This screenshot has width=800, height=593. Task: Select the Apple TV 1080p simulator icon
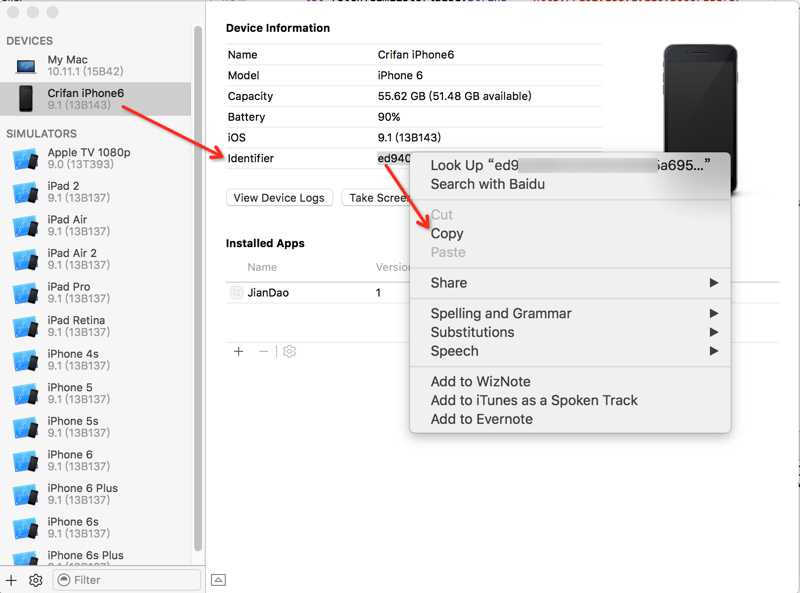coord(26,159)
